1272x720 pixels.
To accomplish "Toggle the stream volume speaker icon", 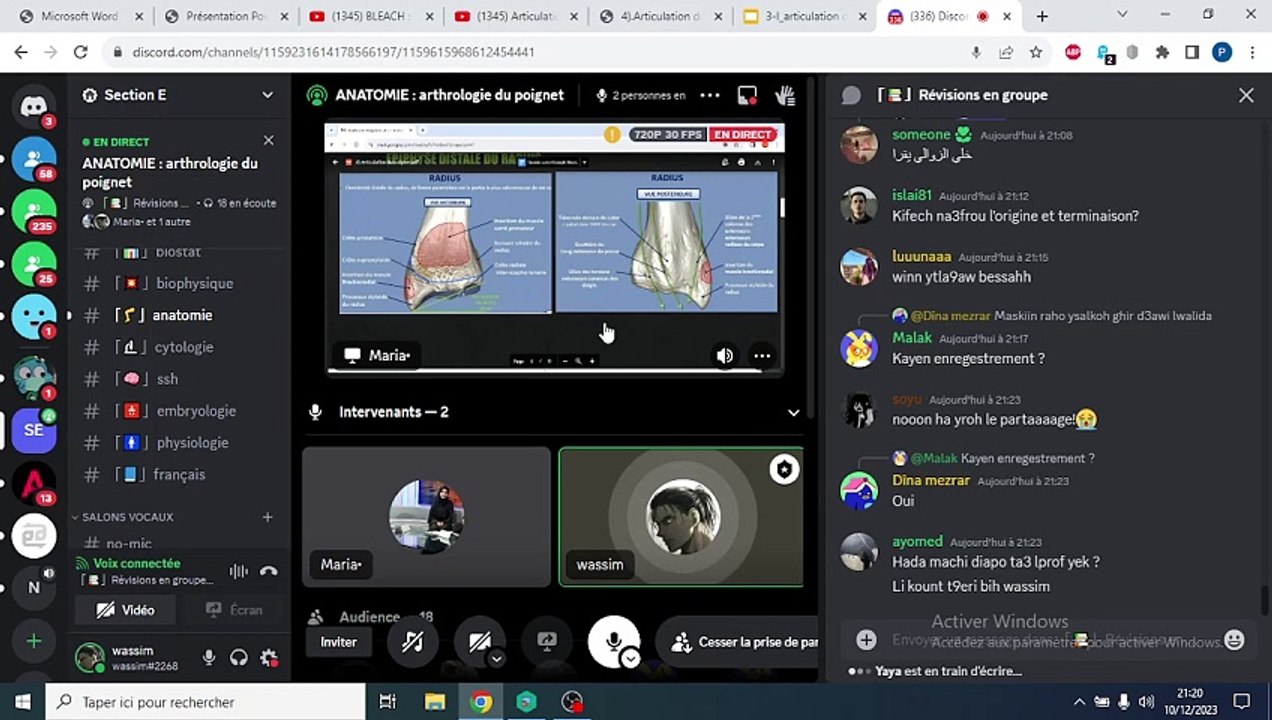I will [725, 355].
